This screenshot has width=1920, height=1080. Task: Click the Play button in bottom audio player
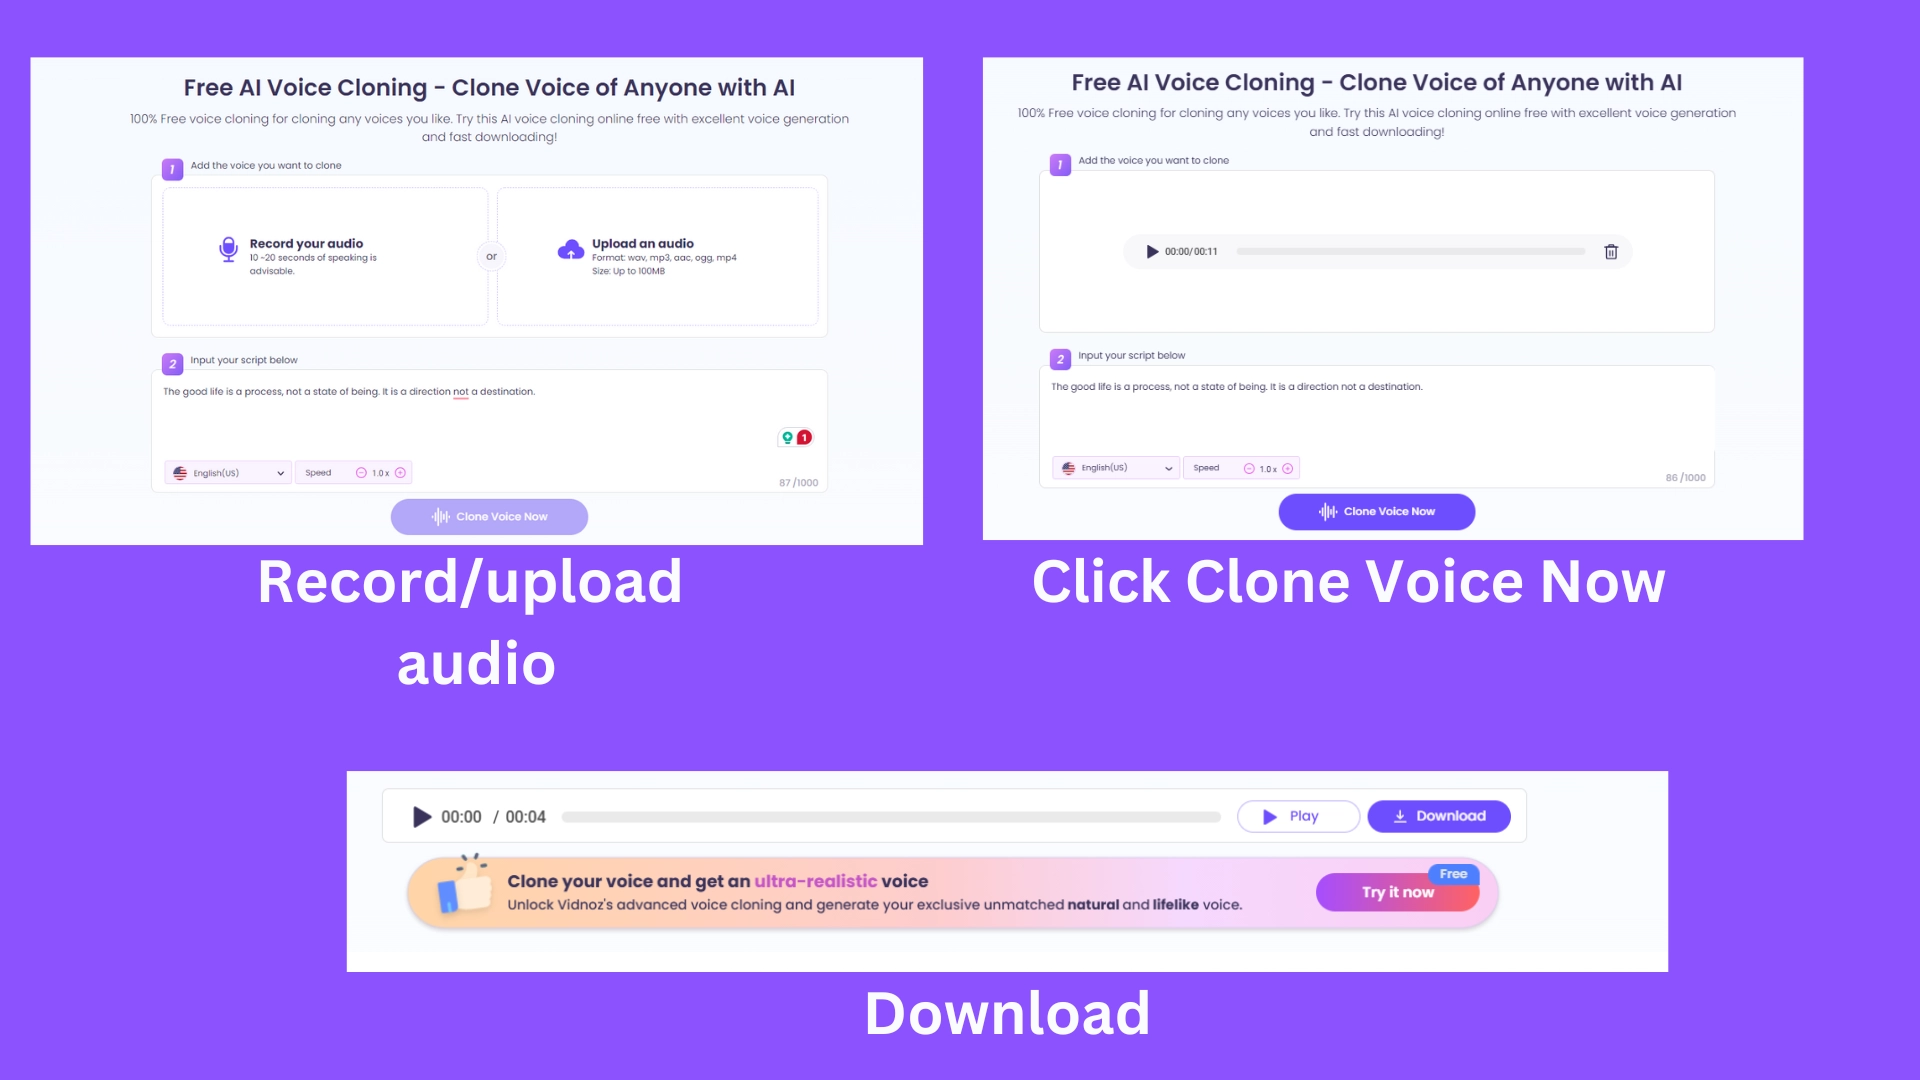tap(1300, 815)
